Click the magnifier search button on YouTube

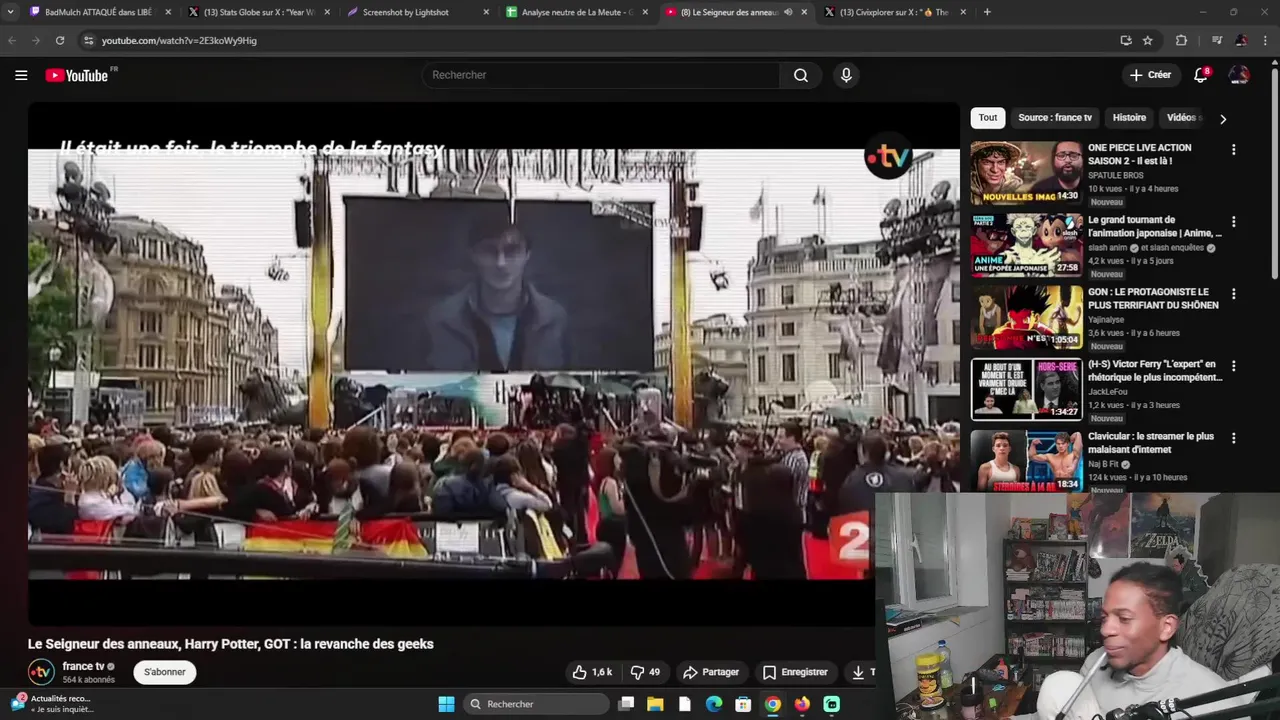coord(801,75)
